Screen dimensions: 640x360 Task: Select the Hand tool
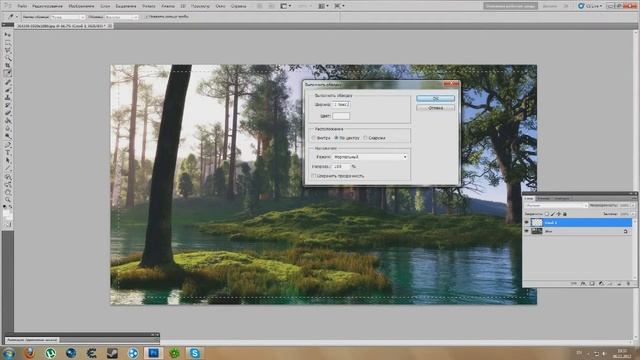coord(8,192)
